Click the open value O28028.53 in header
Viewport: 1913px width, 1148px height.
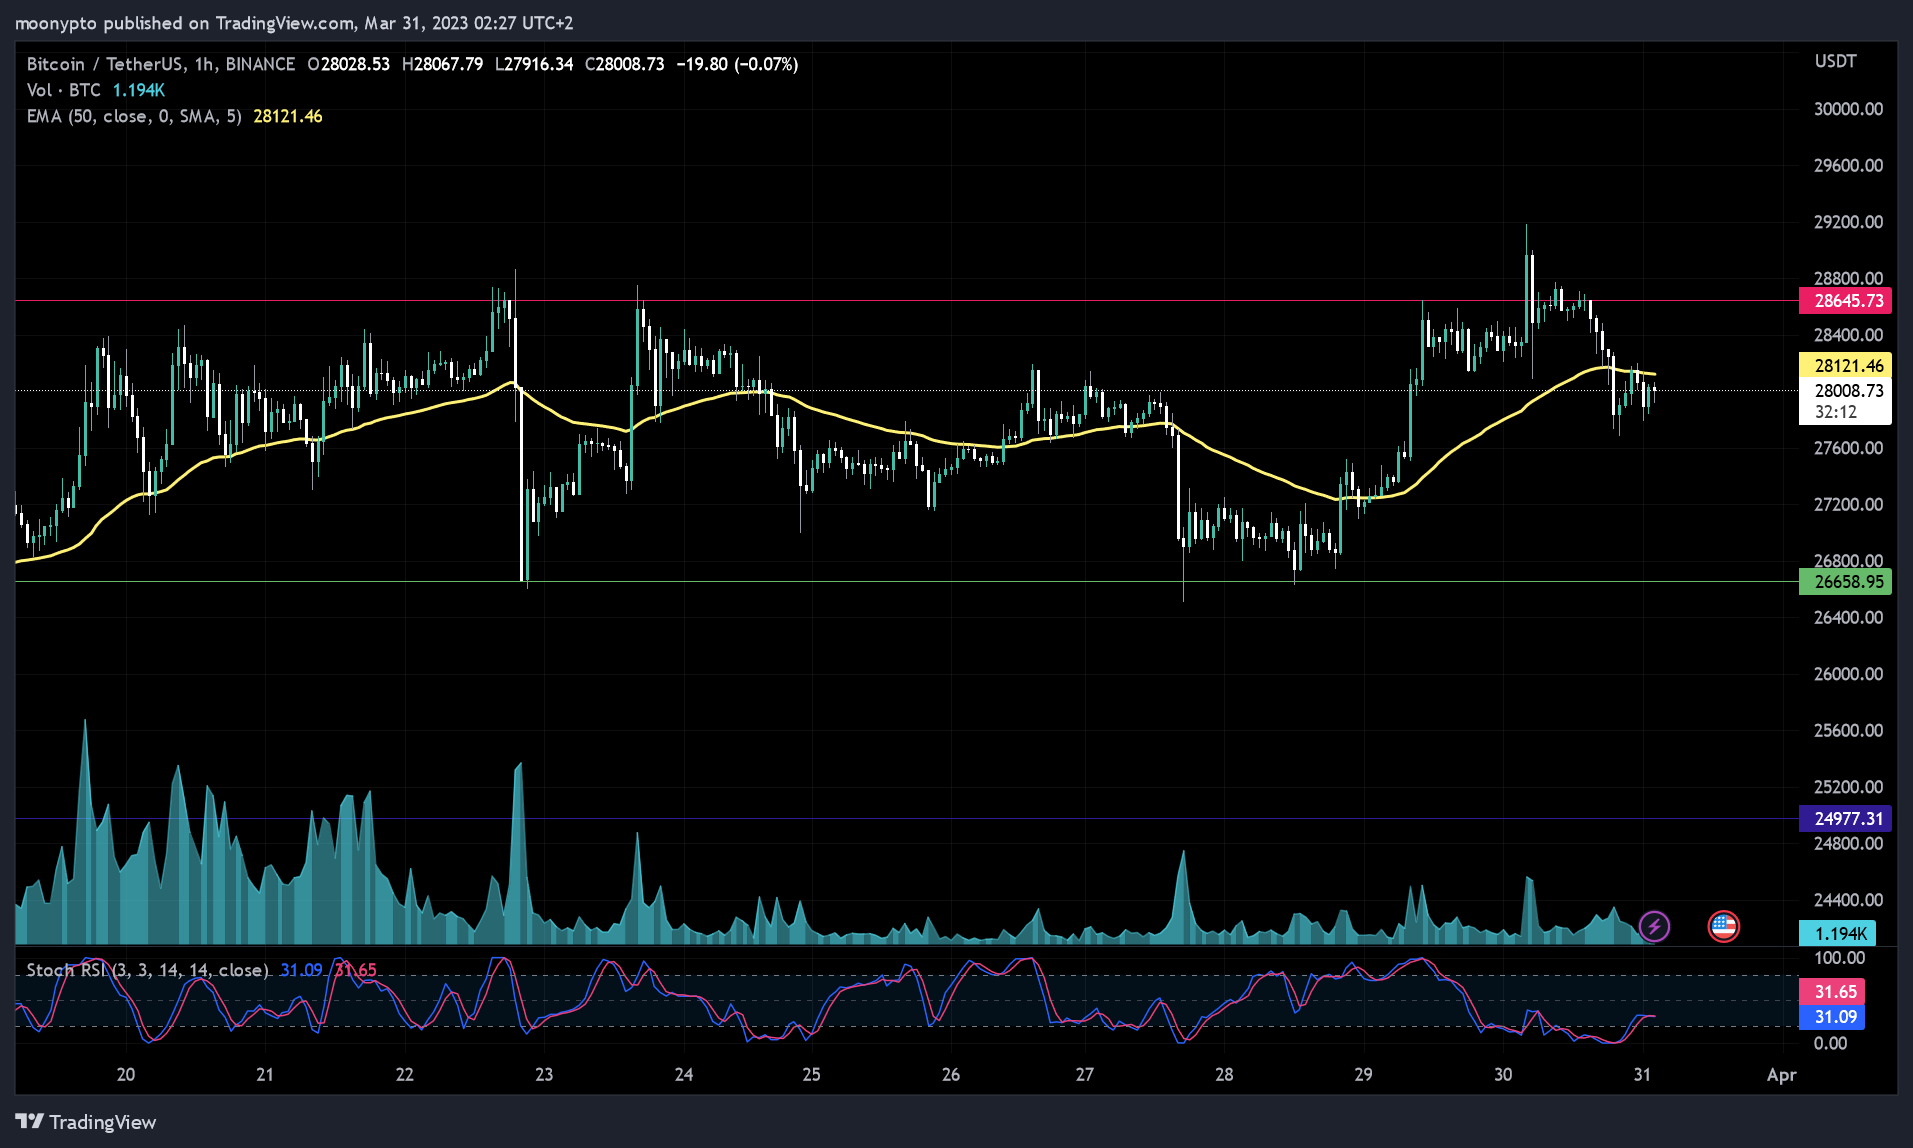348,64
